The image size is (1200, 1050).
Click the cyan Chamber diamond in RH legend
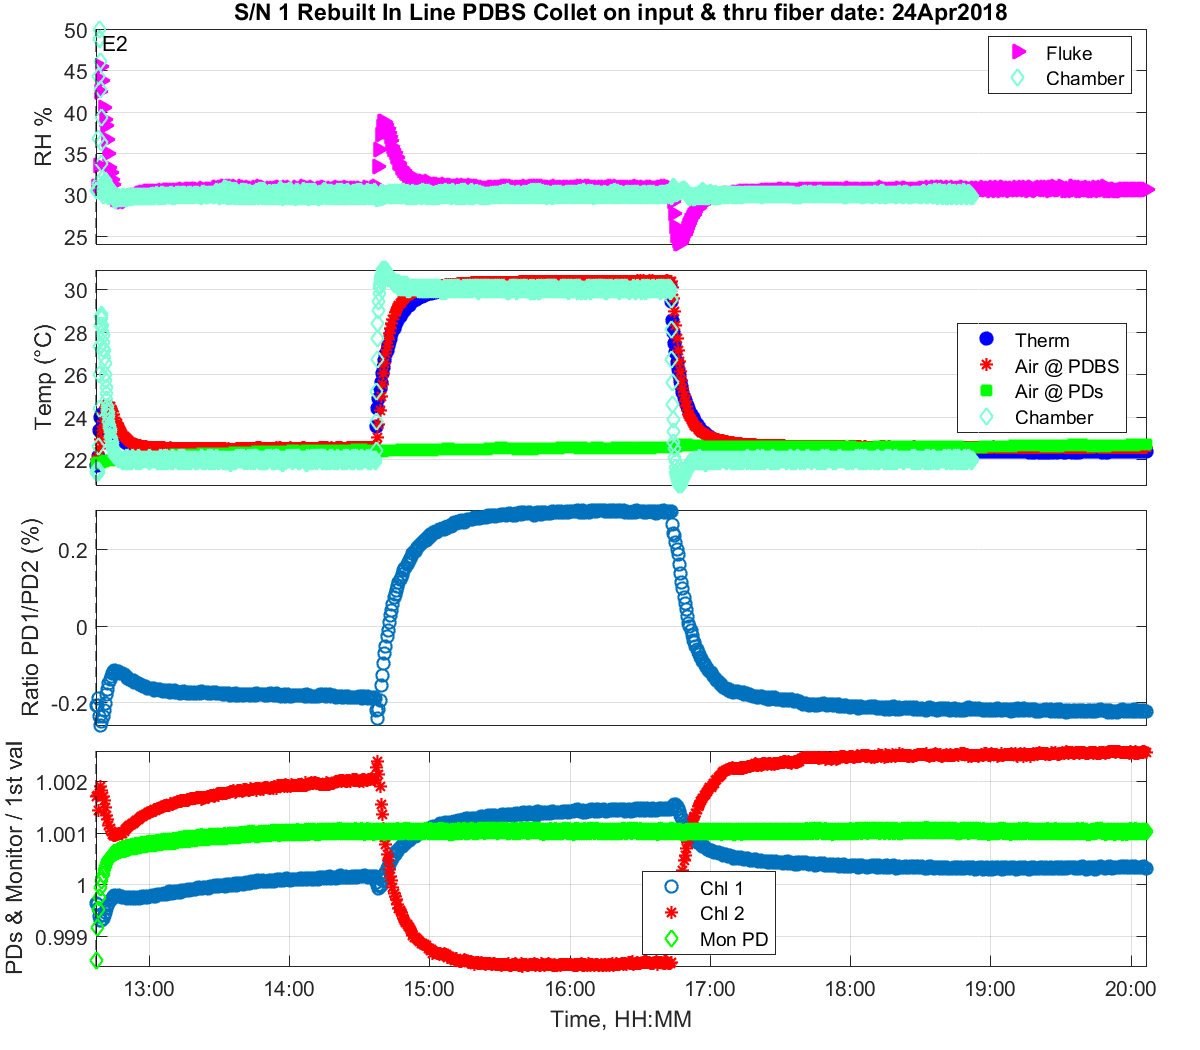point(1018,78)
